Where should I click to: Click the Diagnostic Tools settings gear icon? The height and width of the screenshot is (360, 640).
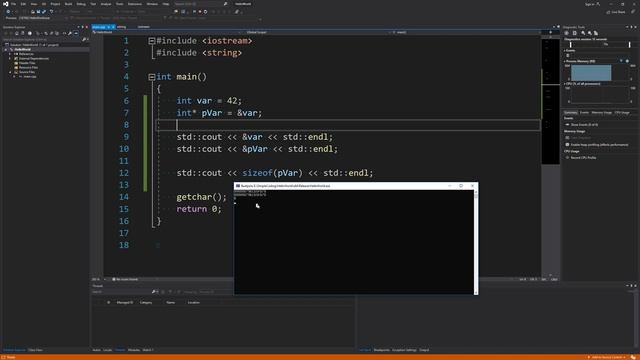point(566,33)
